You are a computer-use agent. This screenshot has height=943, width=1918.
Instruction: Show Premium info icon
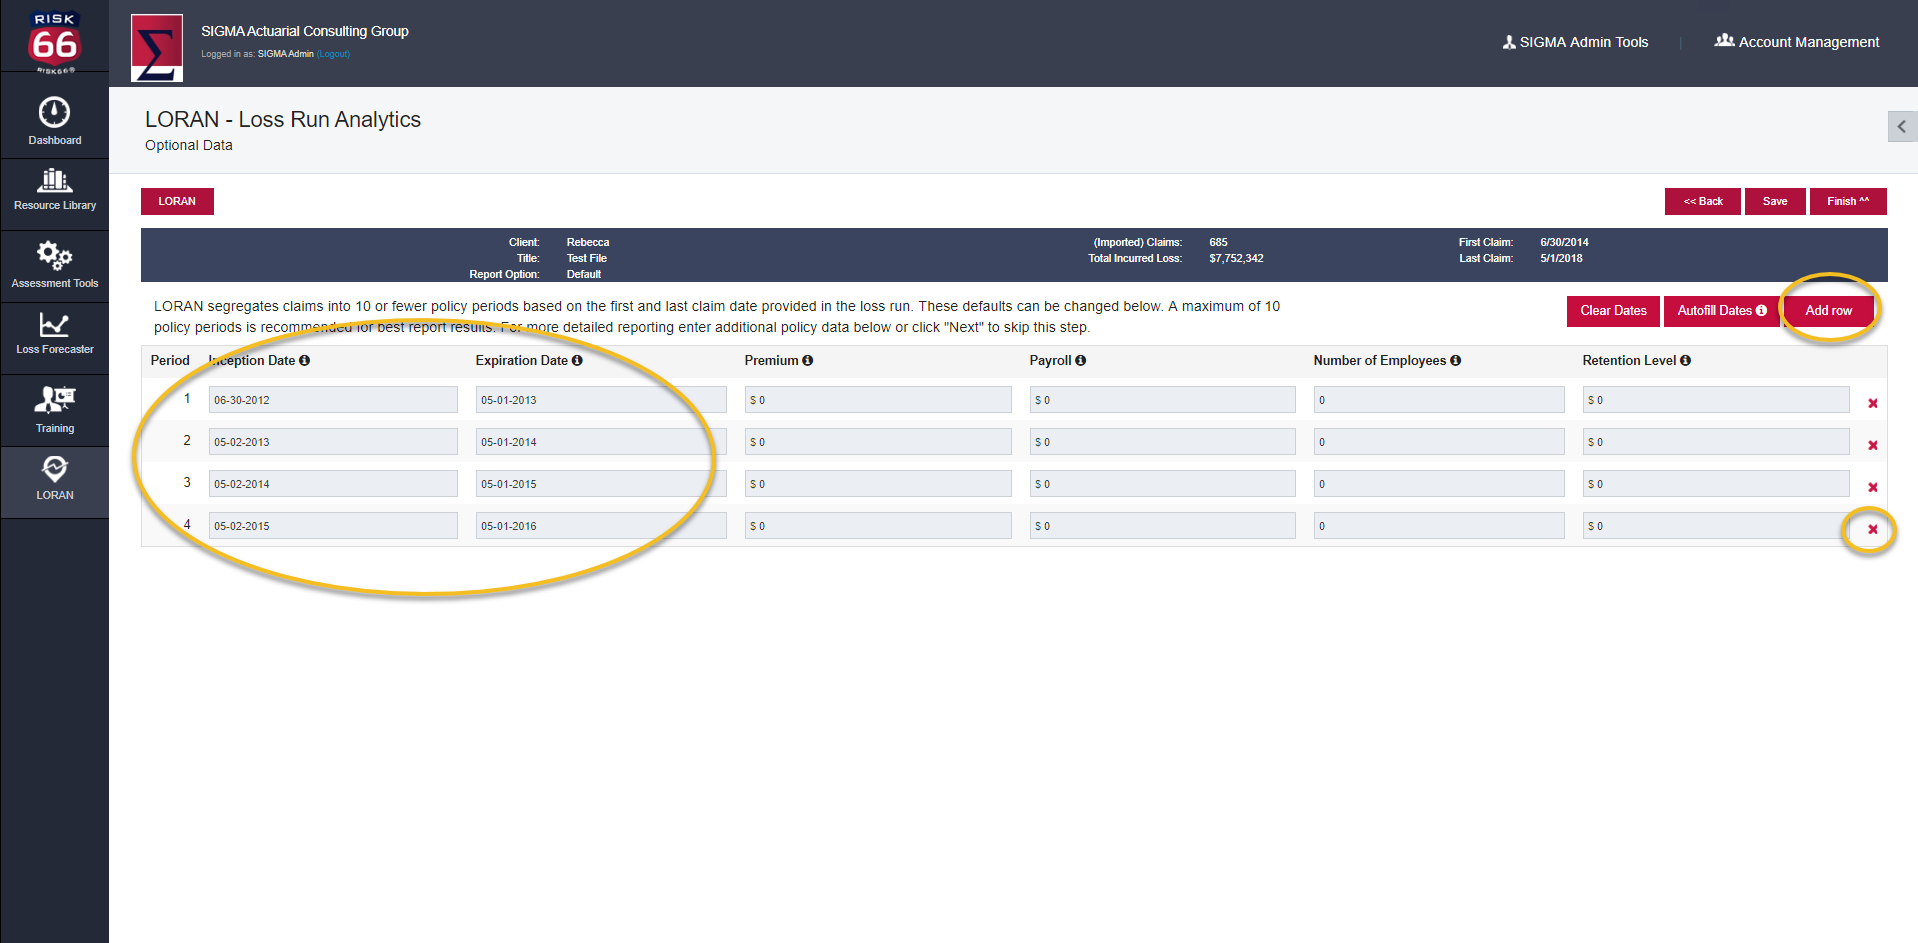808,360
